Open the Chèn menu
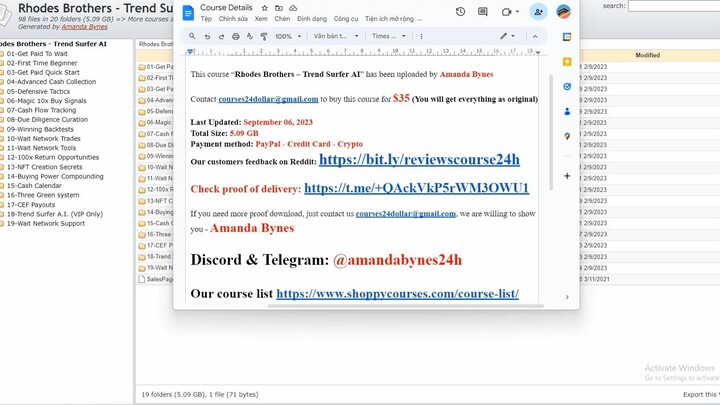This screenshot has height=405, width=720. click(x=282, y=19)
